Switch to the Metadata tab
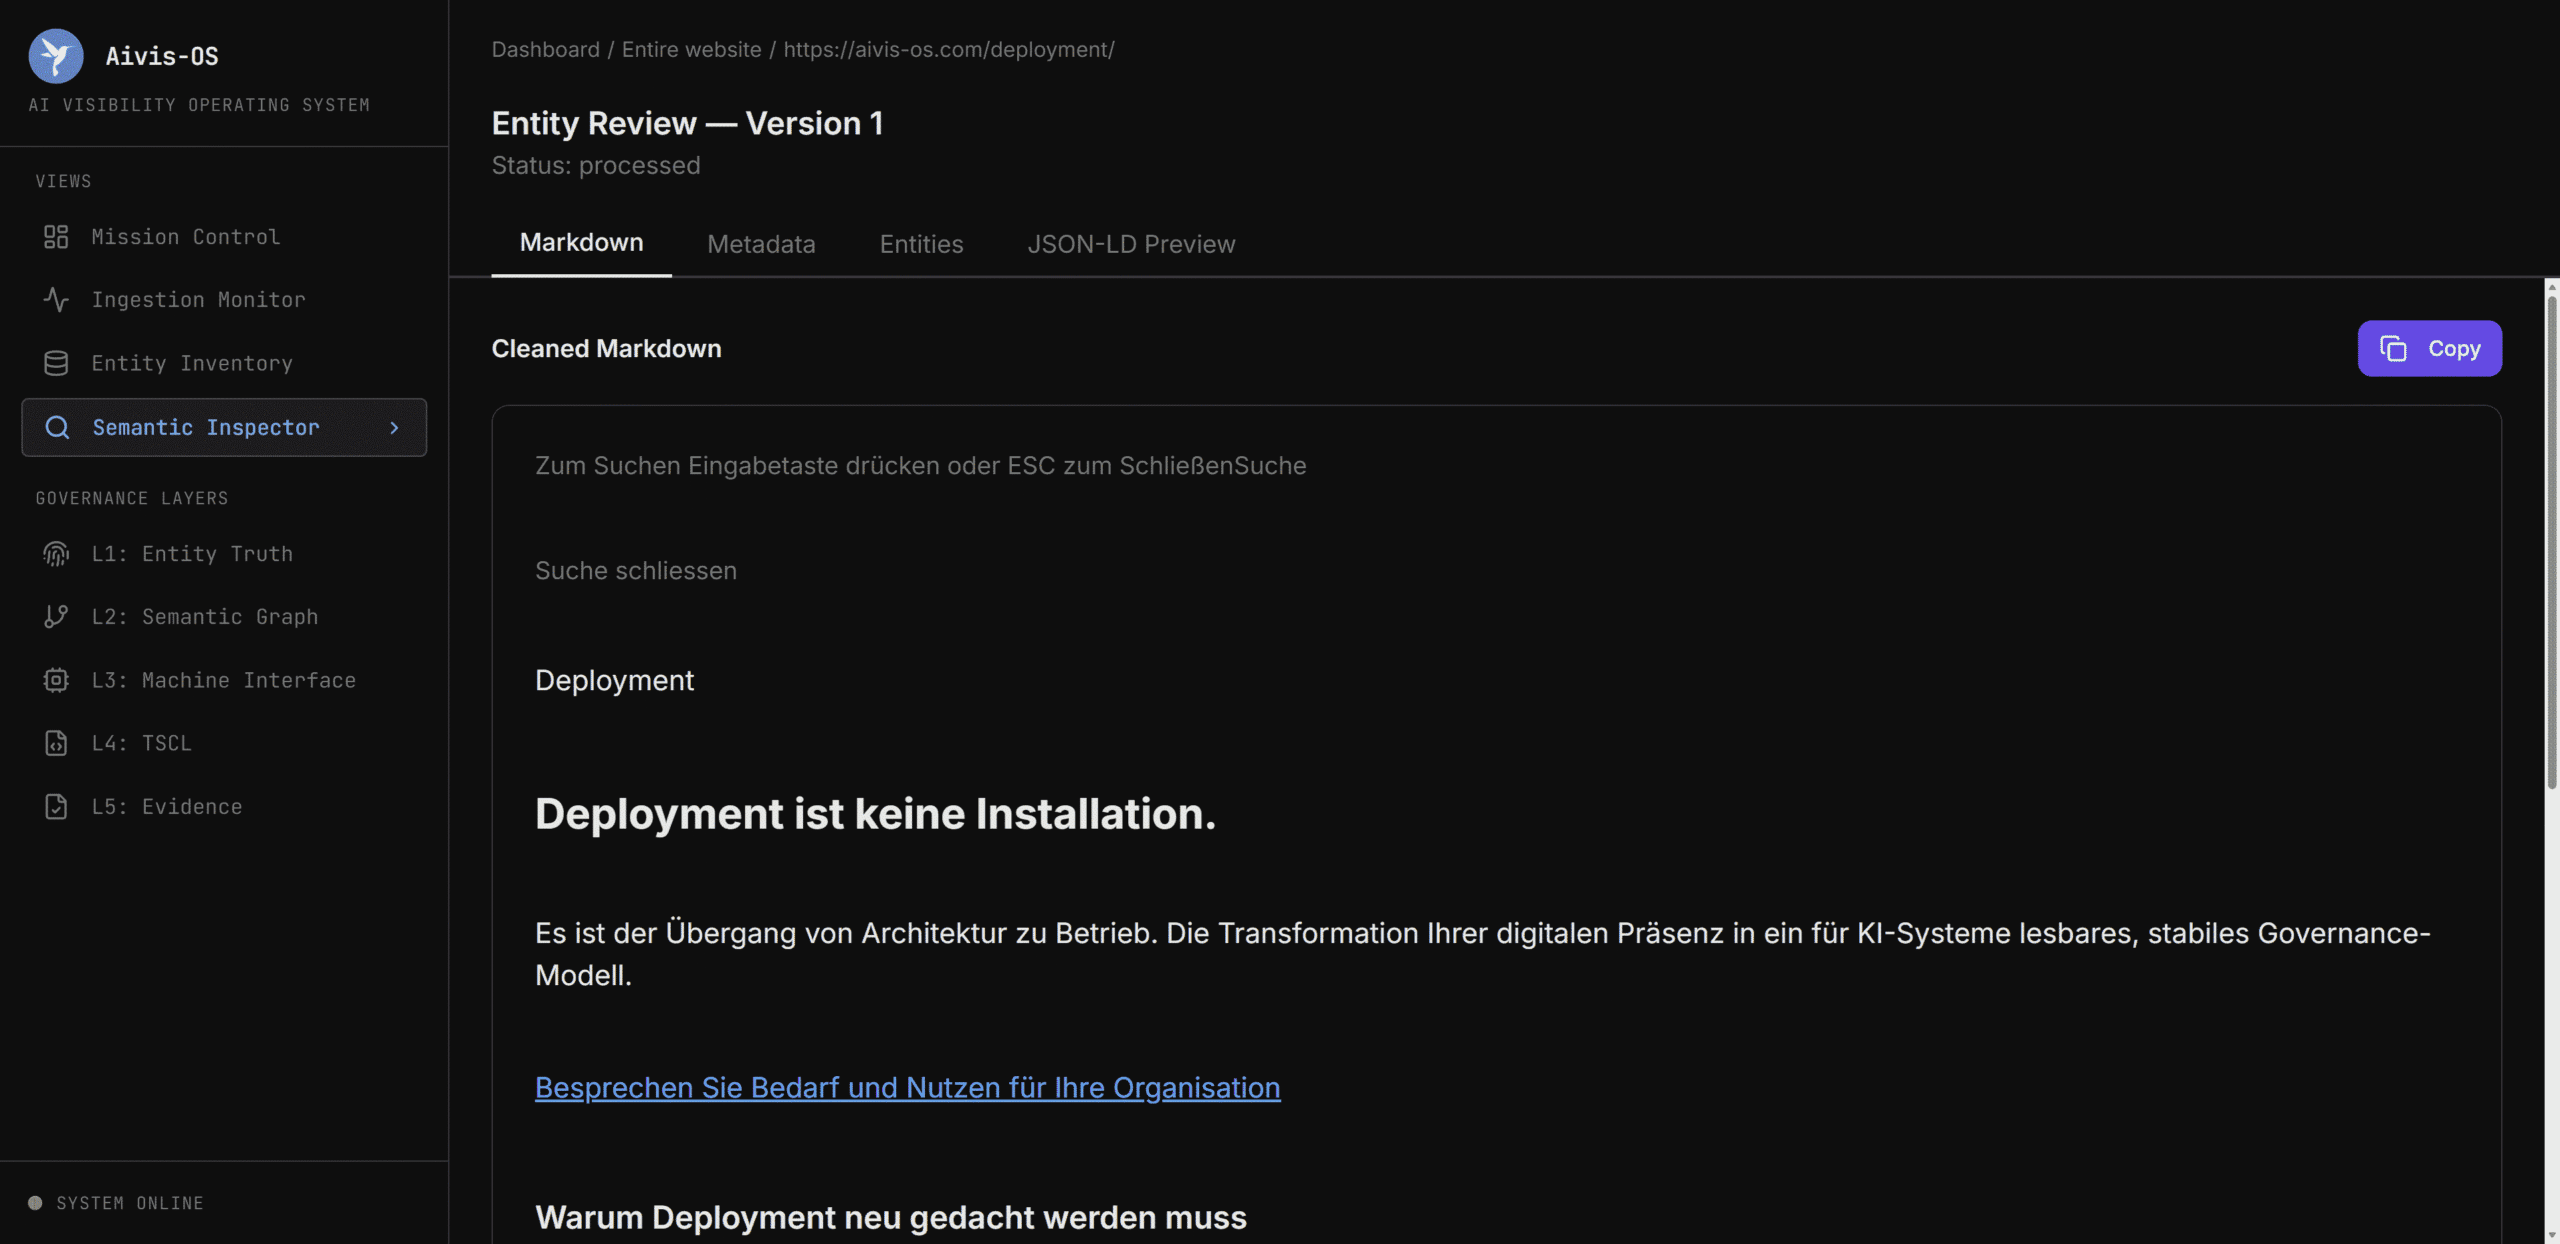Image resolution: width=2560 pixels, height=1244 pixels. (761, 244)
